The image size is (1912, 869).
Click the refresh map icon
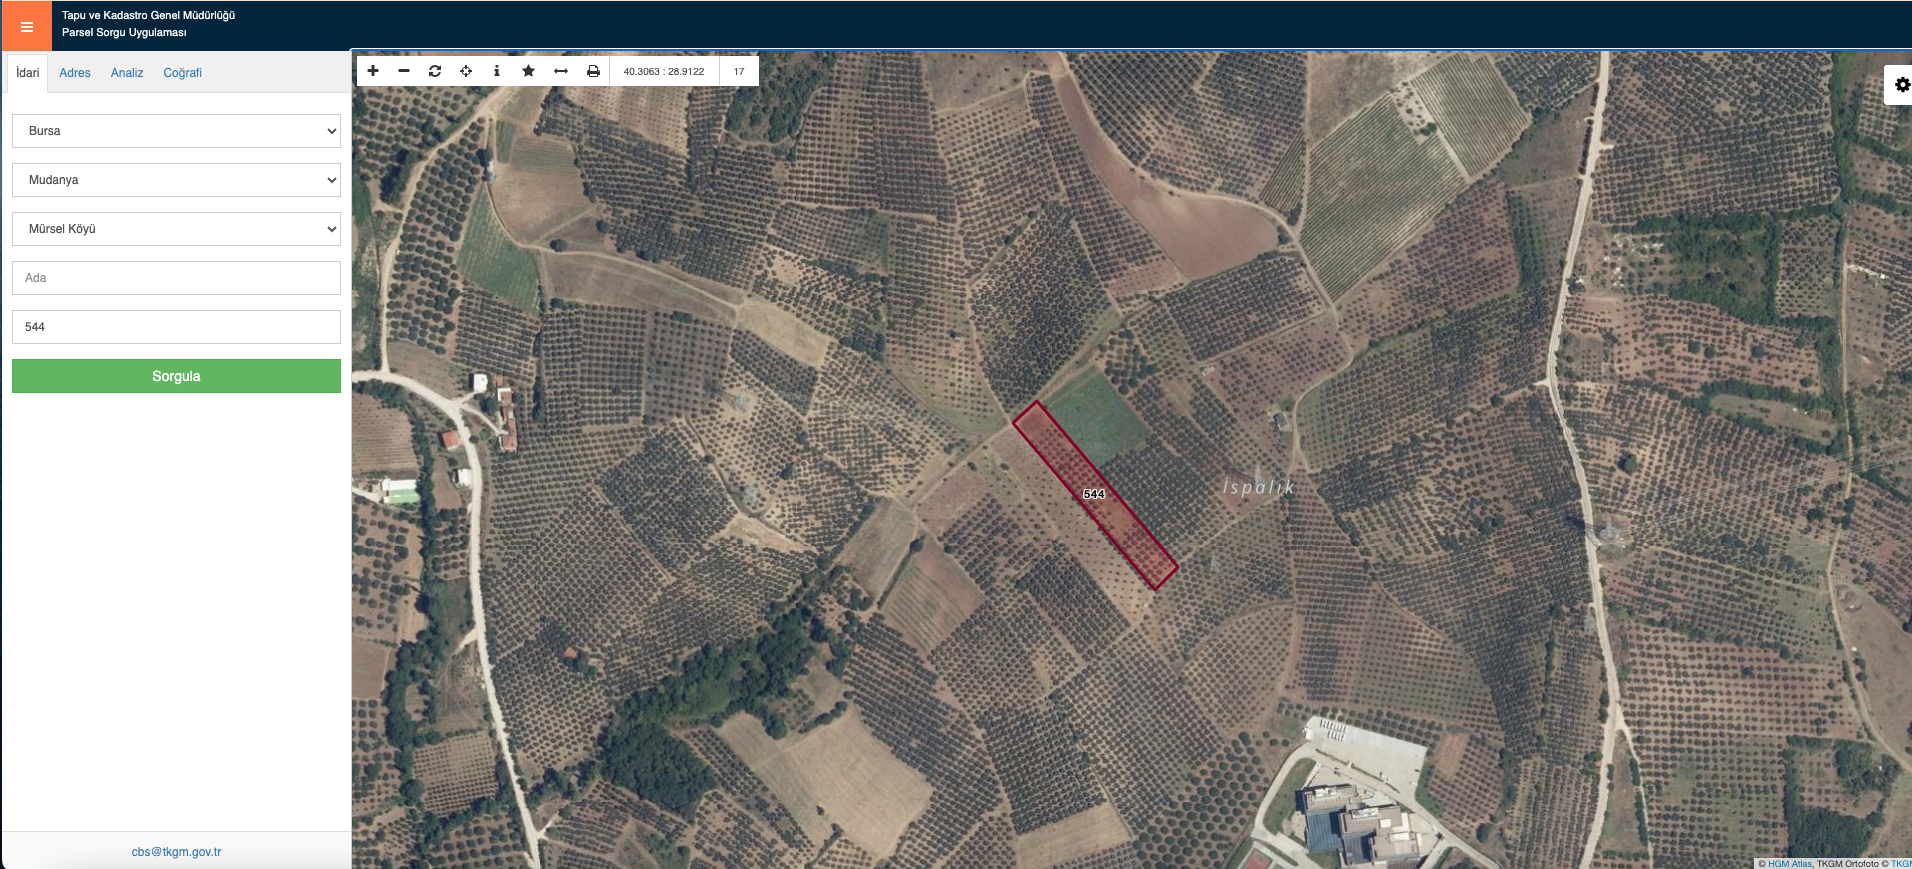[435, 71]
